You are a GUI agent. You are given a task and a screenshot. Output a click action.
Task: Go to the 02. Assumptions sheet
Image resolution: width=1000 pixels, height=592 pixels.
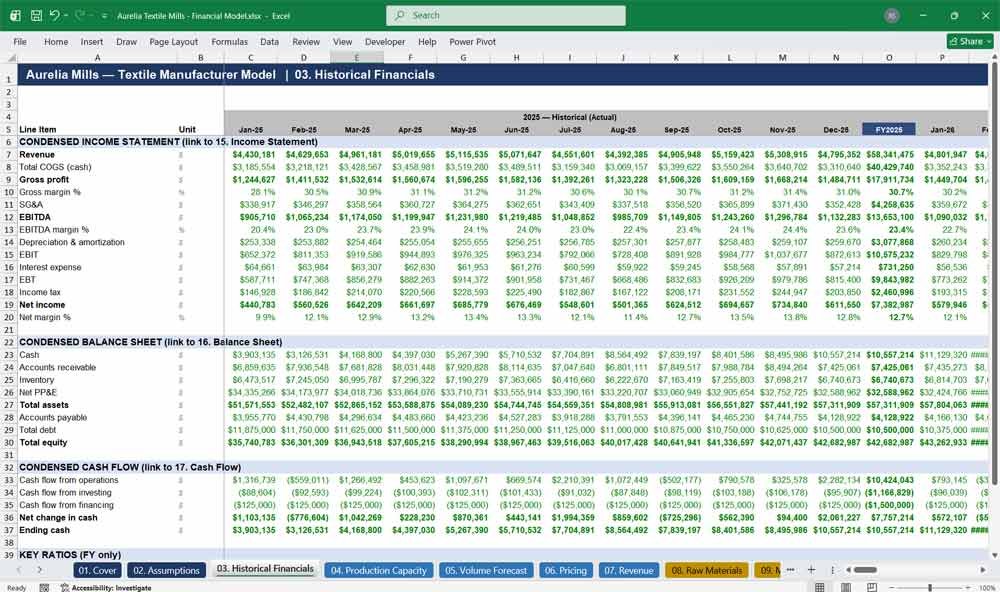click(166, 570)
